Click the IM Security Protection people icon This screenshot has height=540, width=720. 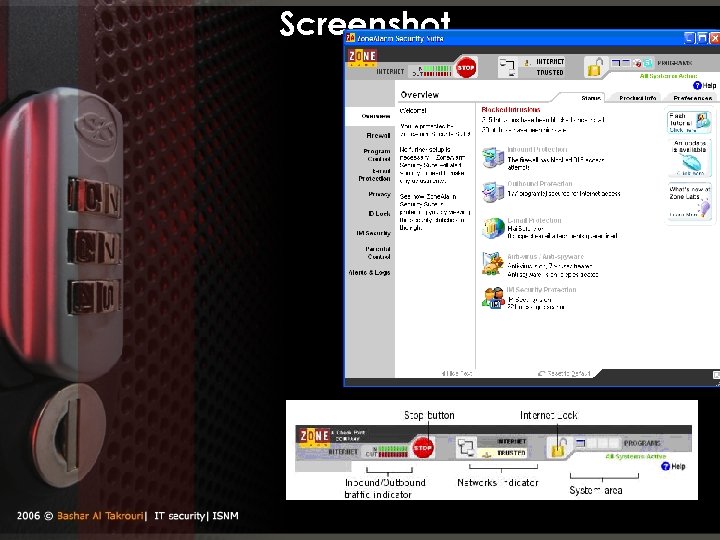click(x=493, y=298)
